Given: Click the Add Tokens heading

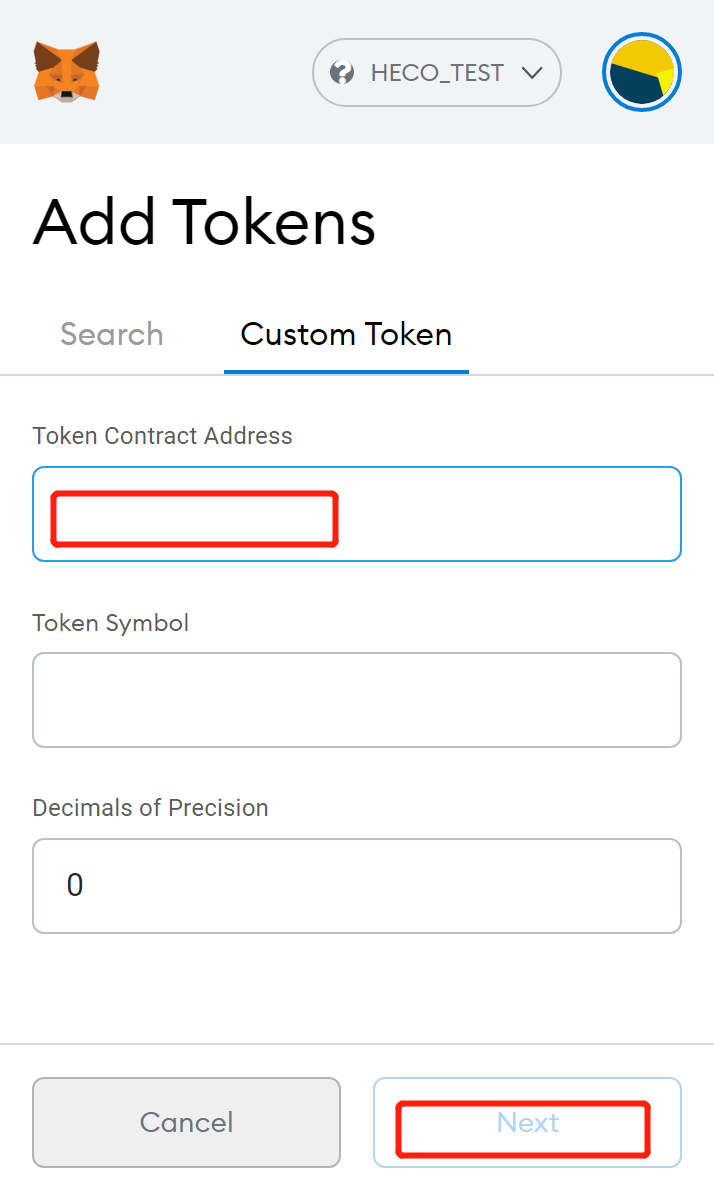Looking at the screenshot, I should [204, 222].
